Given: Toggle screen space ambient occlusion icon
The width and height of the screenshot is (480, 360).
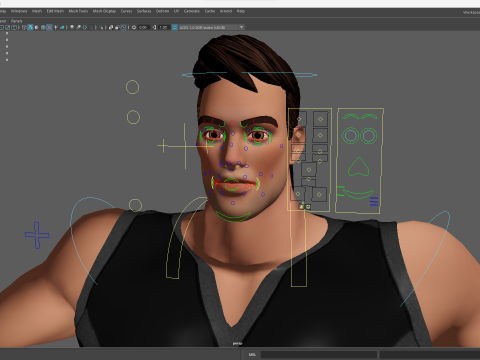Looking at the screenshot, I should (72, 27).
